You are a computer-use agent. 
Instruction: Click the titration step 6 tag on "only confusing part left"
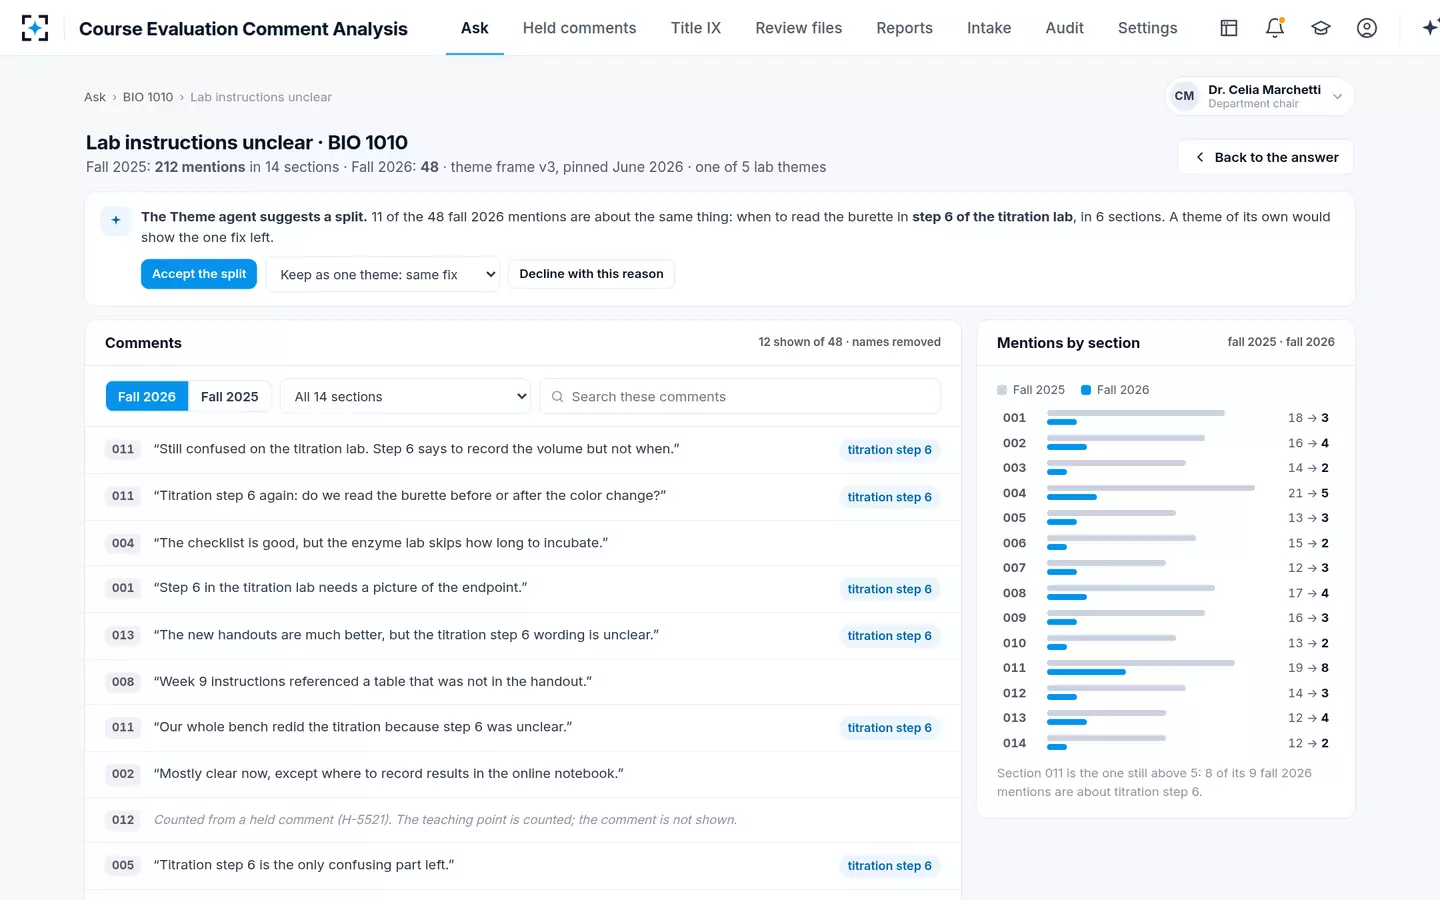(889, 866)
